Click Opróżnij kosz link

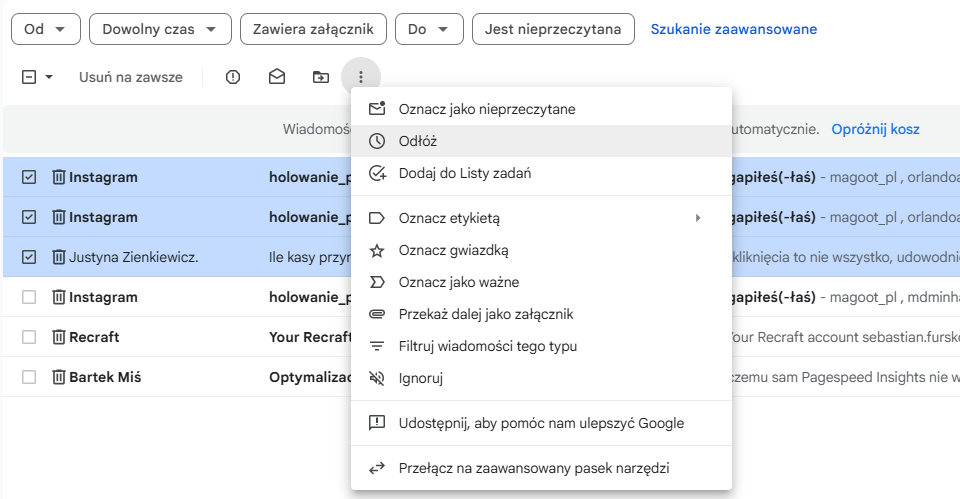876,129
